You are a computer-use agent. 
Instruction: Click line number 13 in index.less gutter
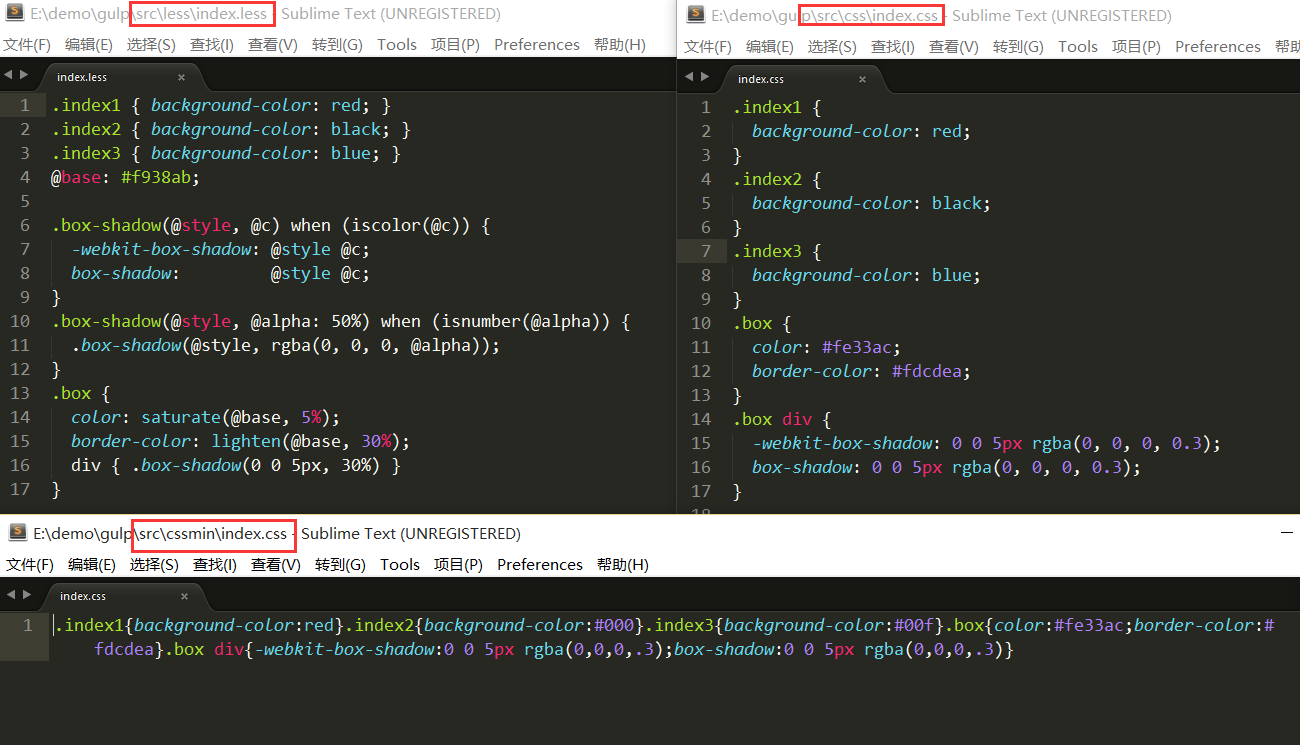click(20, 393)
